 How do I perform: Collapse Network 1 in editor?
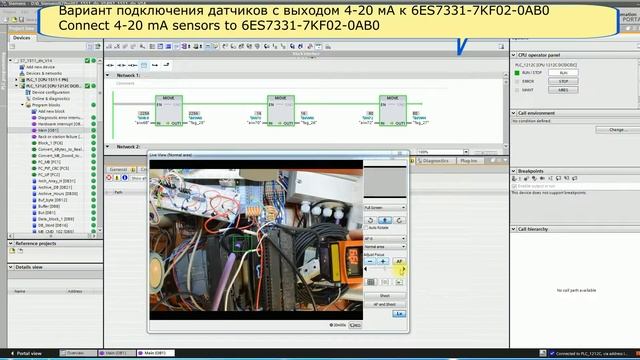(108, 75)
